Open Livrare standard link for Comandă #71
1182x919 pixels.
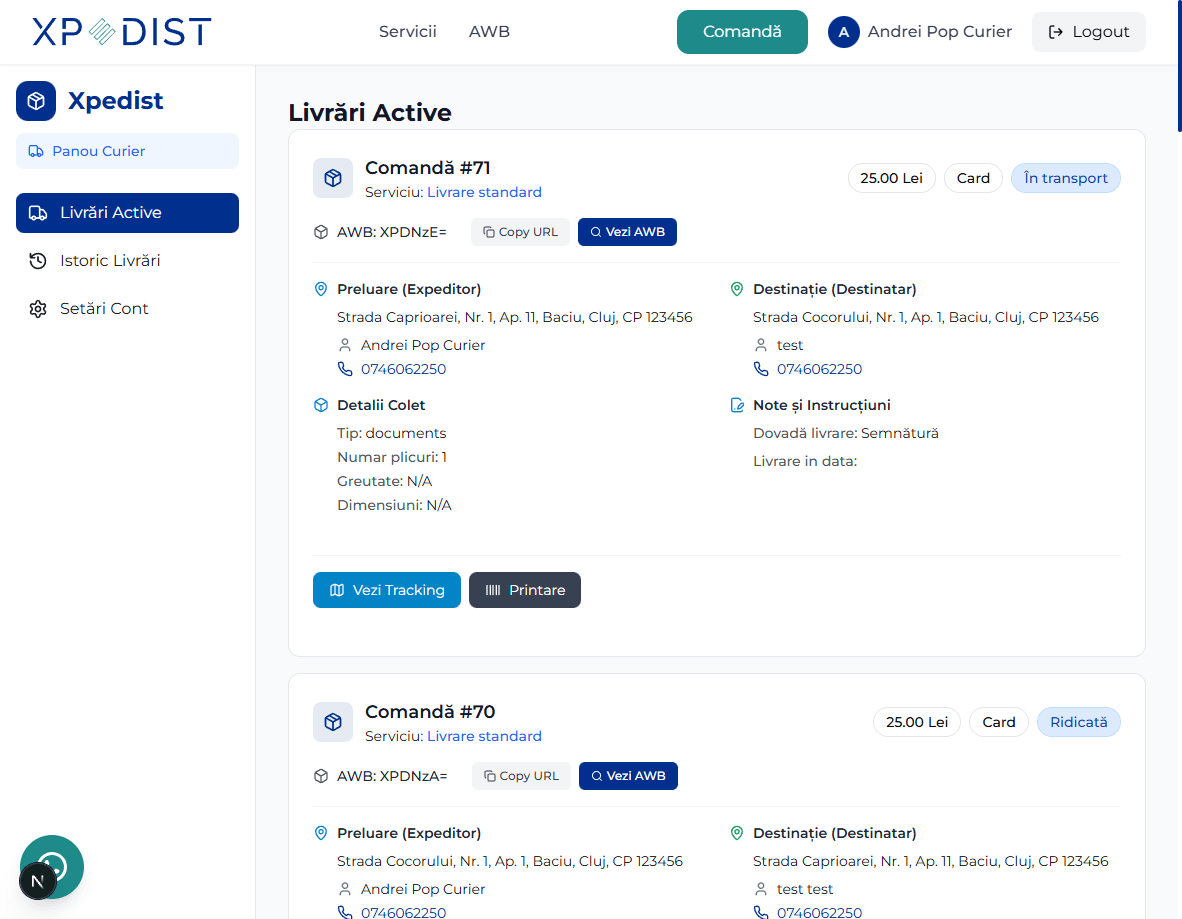pos(484,192)
